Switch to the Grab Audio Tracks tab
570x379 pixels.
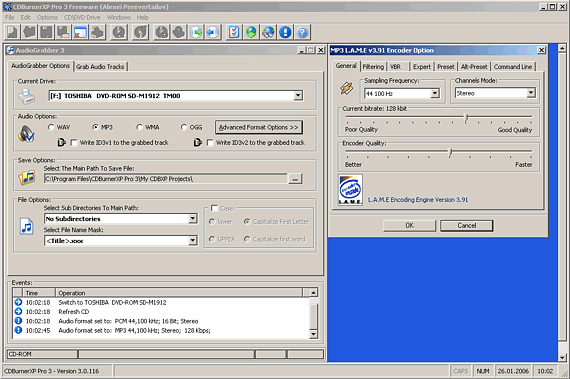click(100, 66)
